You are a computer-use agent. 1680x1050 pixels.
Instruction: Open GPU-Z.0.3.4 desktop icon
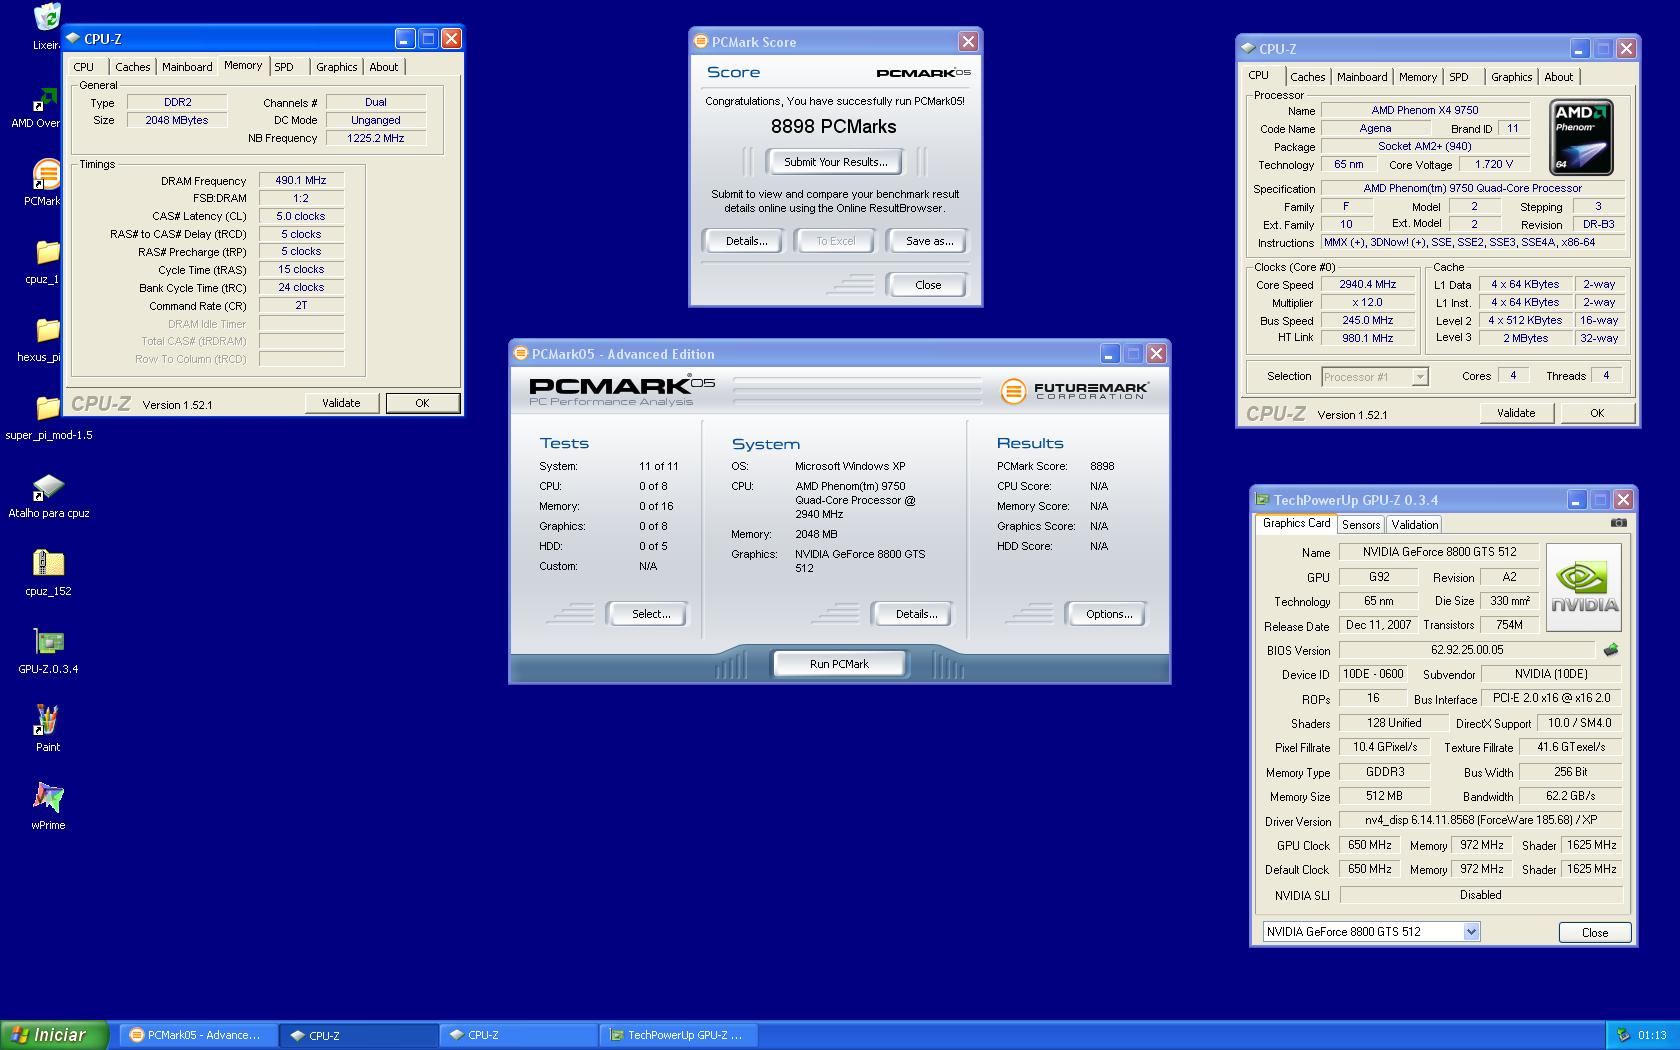point(48,642)
